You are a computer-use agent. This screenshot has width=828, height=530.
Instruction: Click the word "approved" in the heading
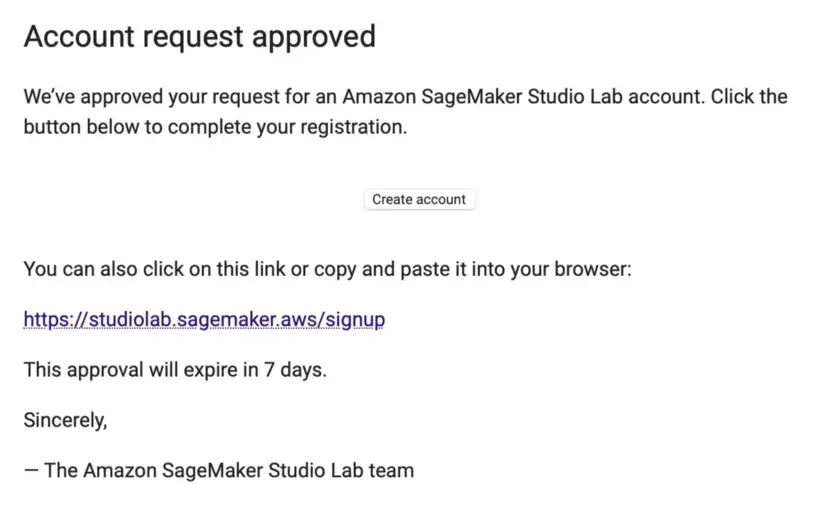click(314, 38)
